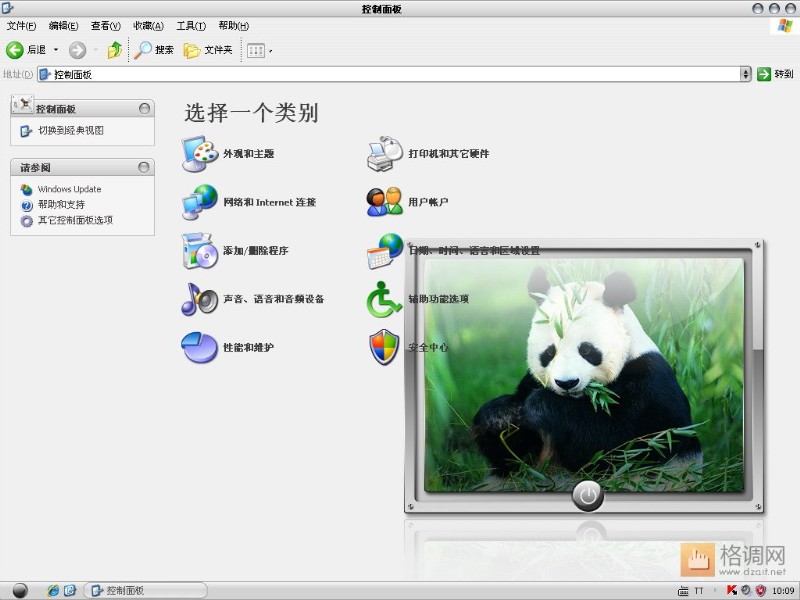
Task: Go up one folder level
Action: click(114, 50)
